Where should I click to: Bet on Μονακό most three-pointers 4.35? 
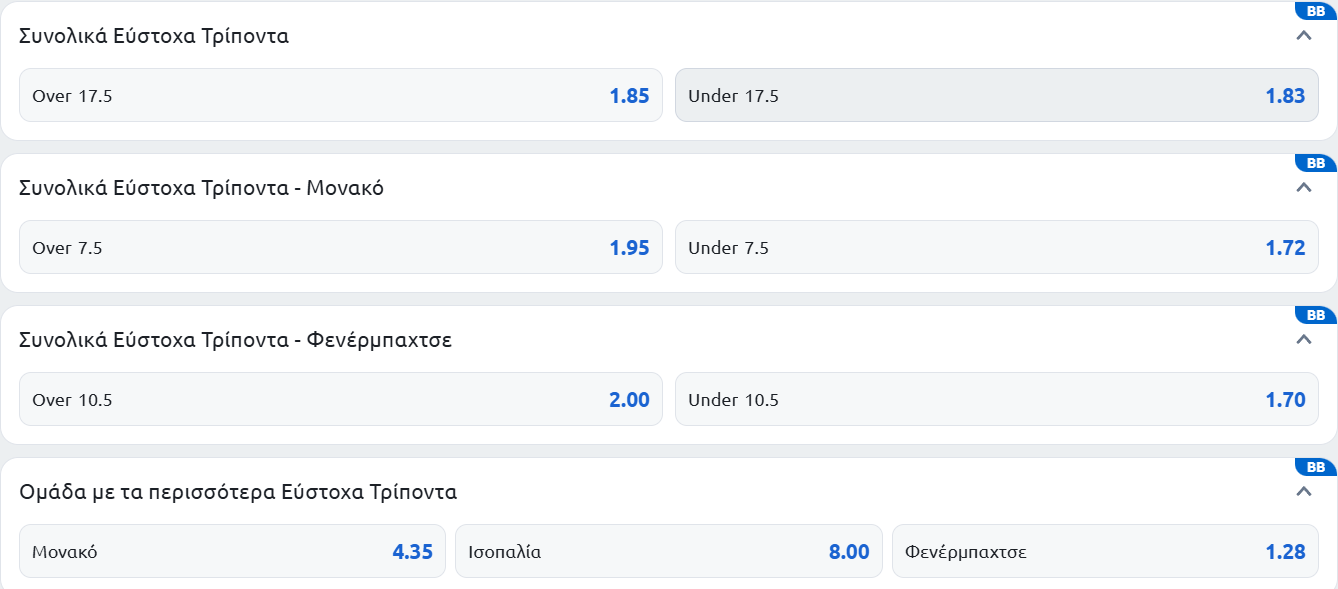point(232,551)
